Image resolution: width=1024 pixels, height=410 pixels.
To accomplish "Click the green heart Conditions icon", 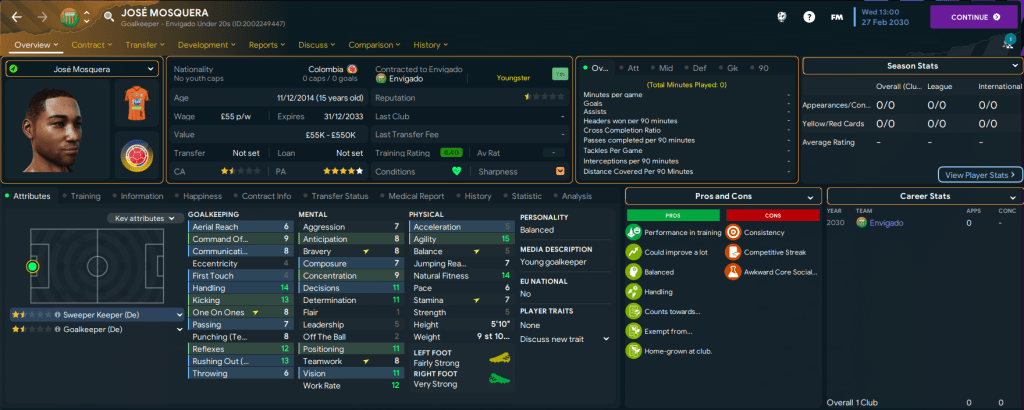I will coord(457,171).
